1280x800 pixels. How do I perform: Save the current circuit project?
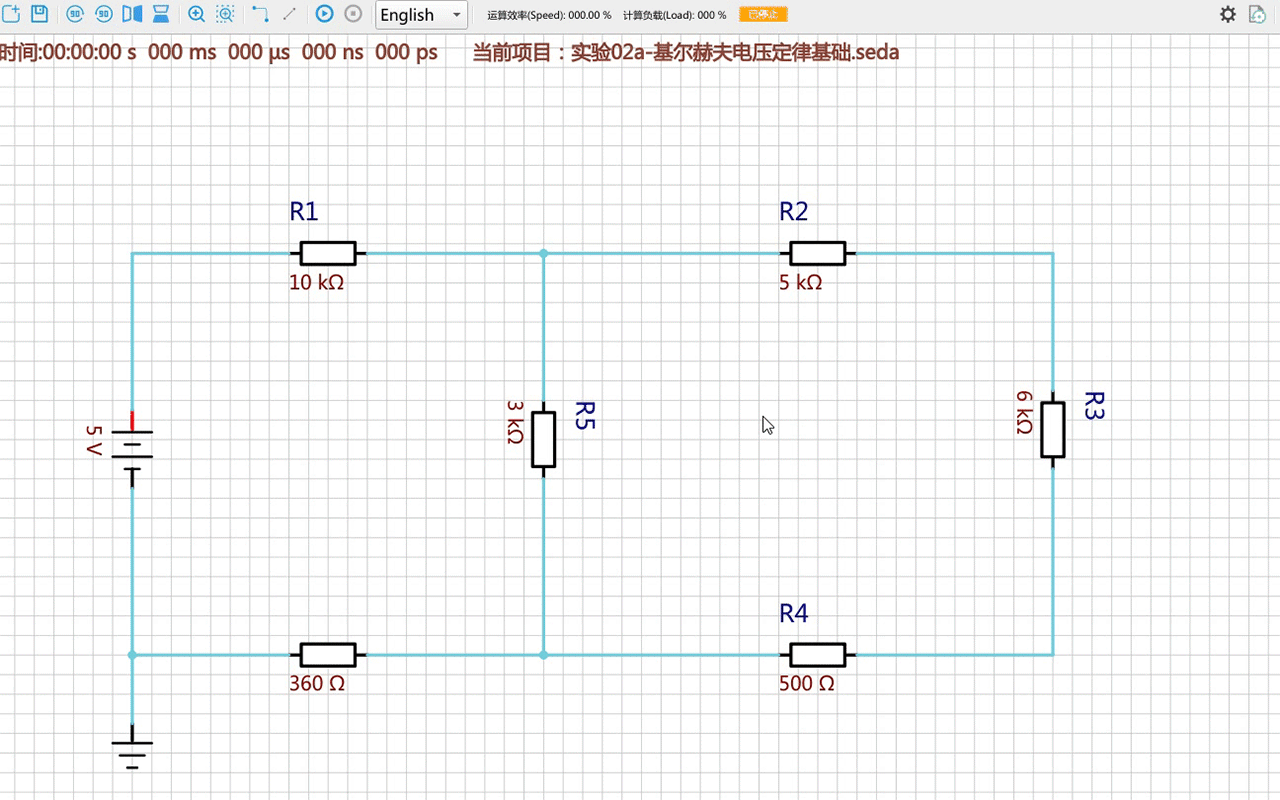(x=40, y=14)
